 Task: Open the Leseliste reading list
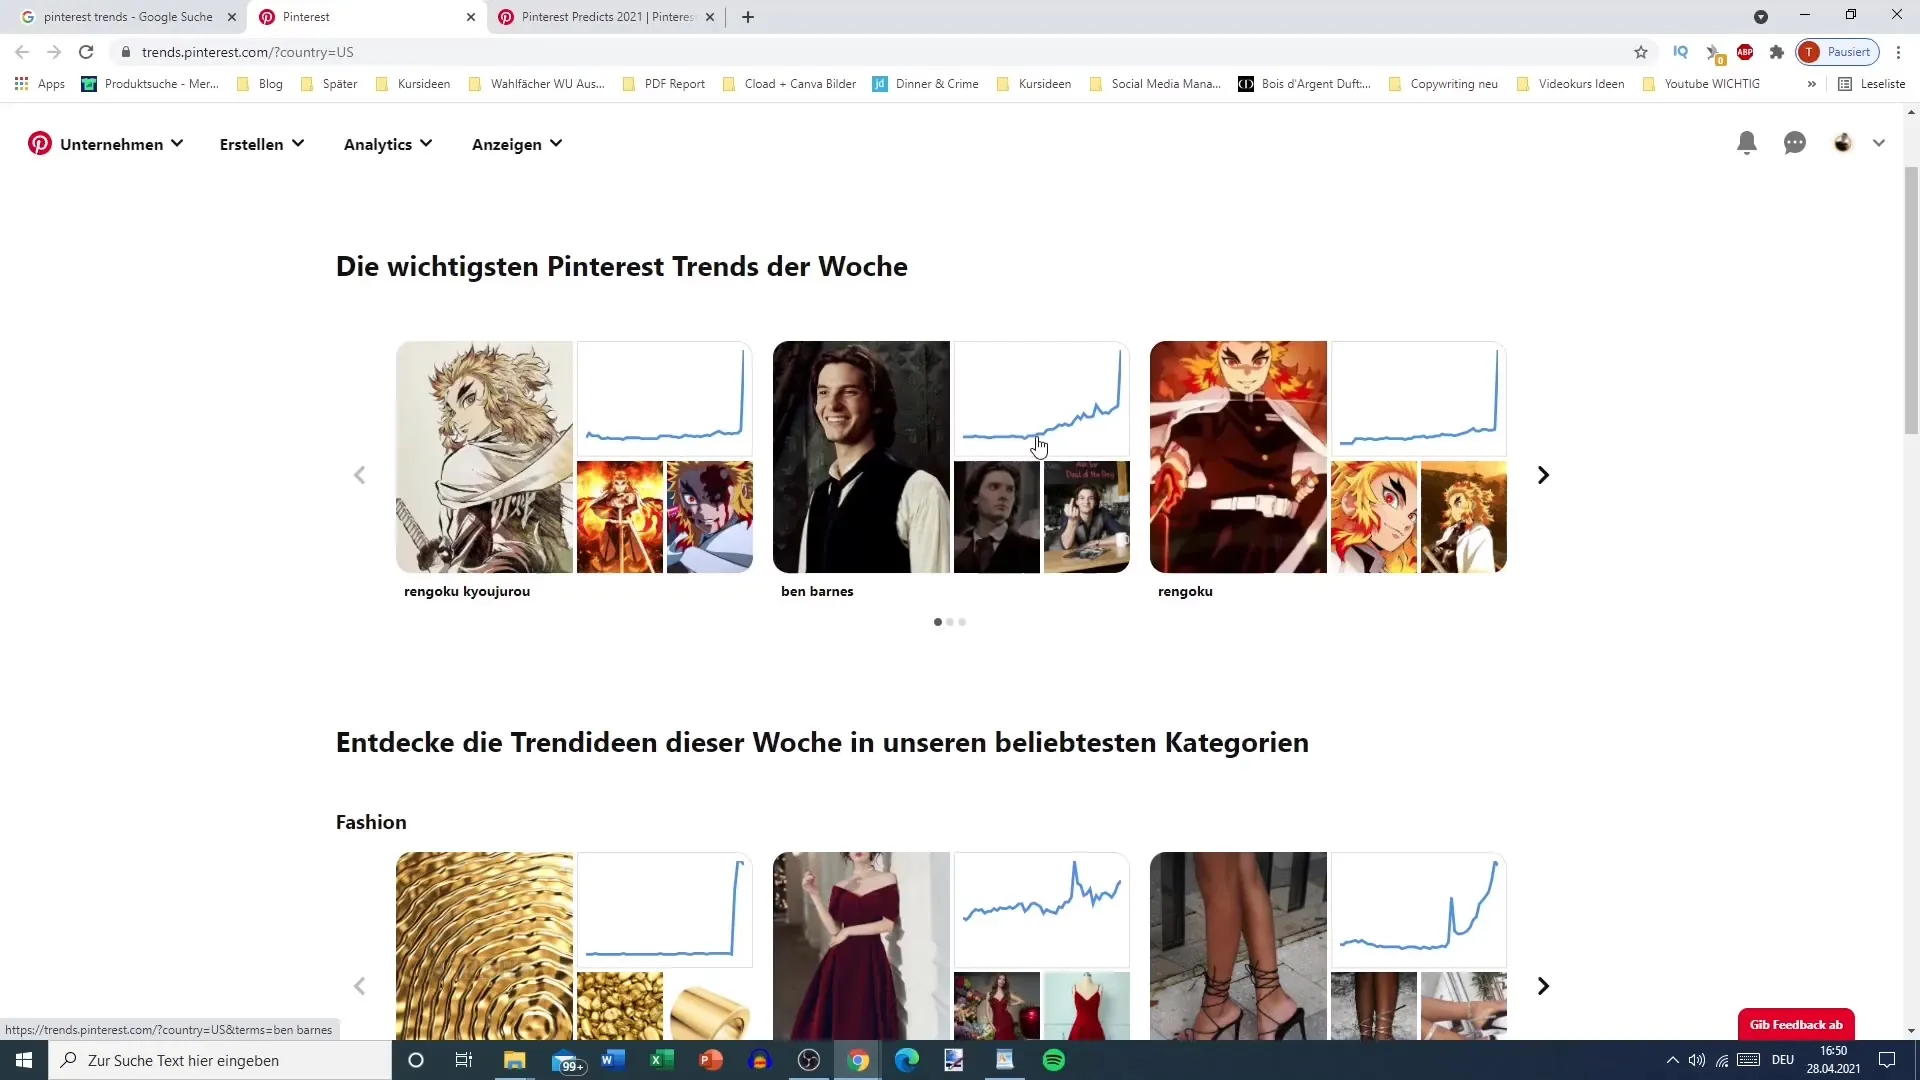click(x=1872, y=84)
